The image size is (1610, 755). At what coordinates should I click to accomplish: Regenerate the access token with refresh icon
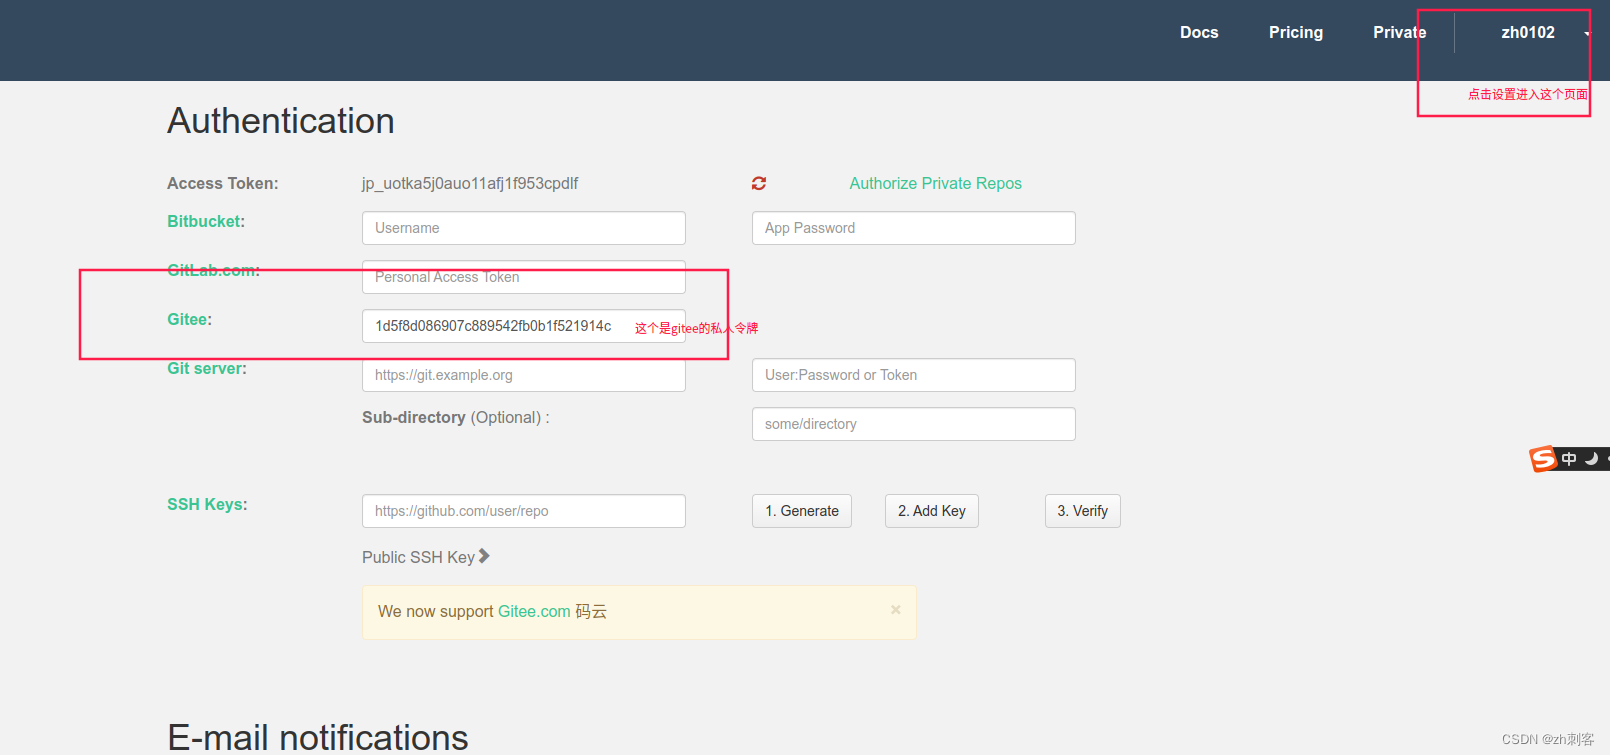coord(759,183)
